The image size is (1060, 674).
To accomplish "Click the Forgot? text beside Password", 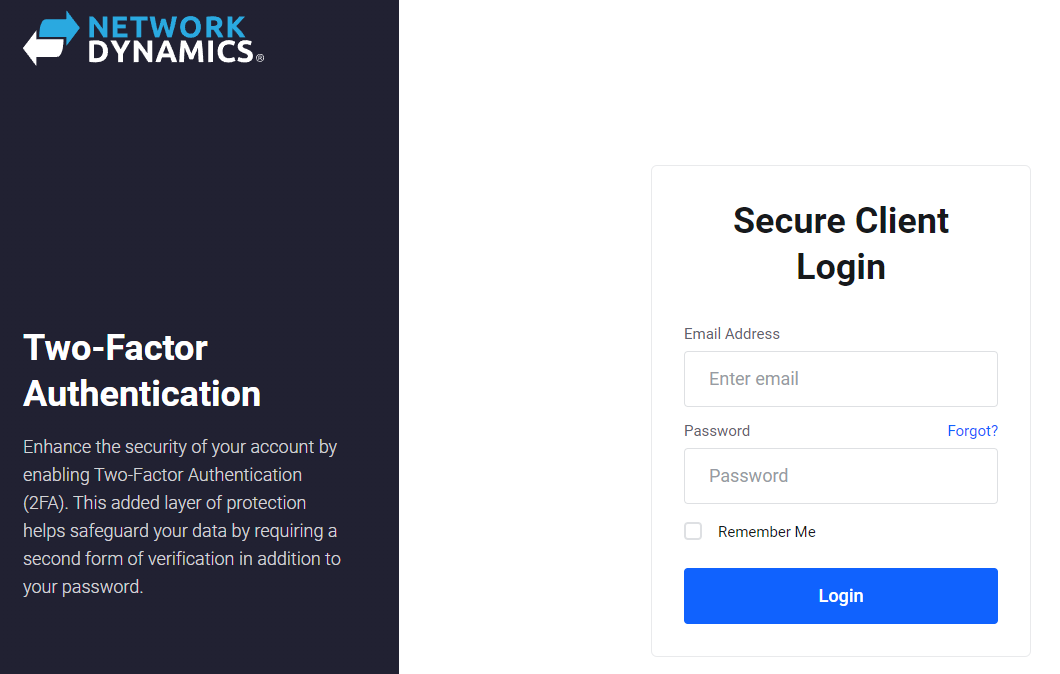I will pyautogui.click(x=972, y=430).
